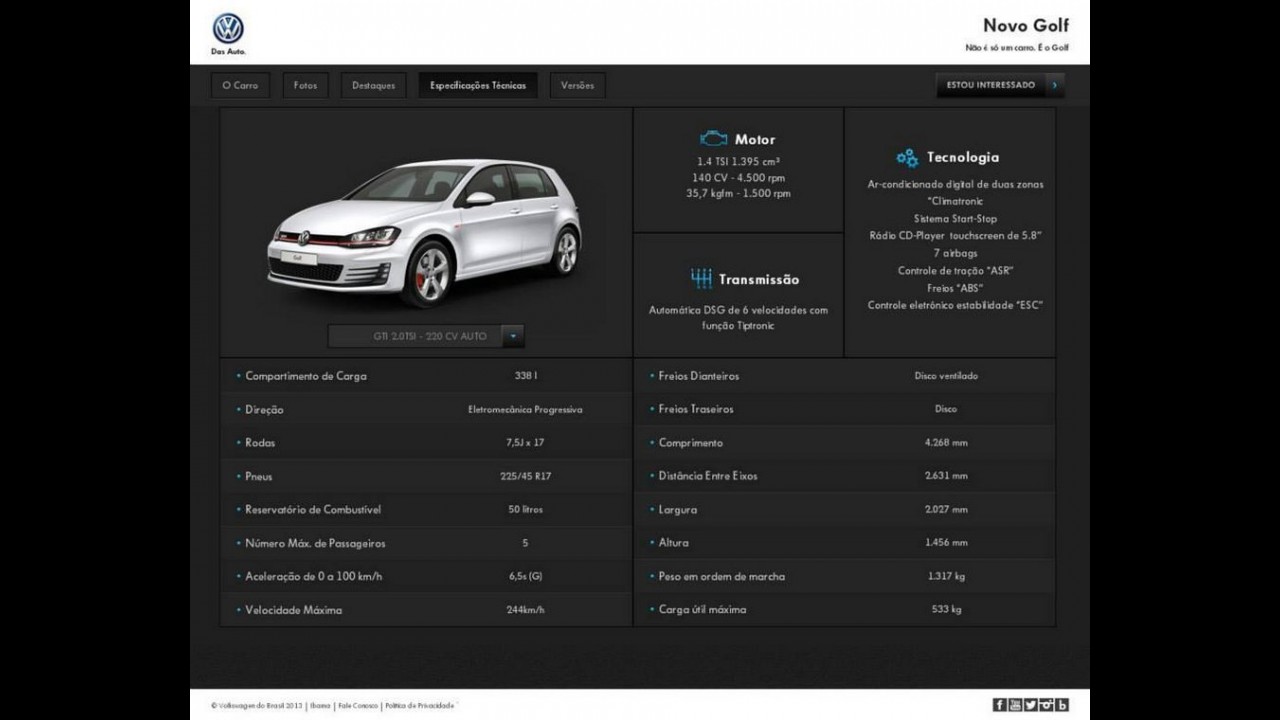Select the Especificações Técnicas tab
Screen dimensions: 1280x720
478,85
